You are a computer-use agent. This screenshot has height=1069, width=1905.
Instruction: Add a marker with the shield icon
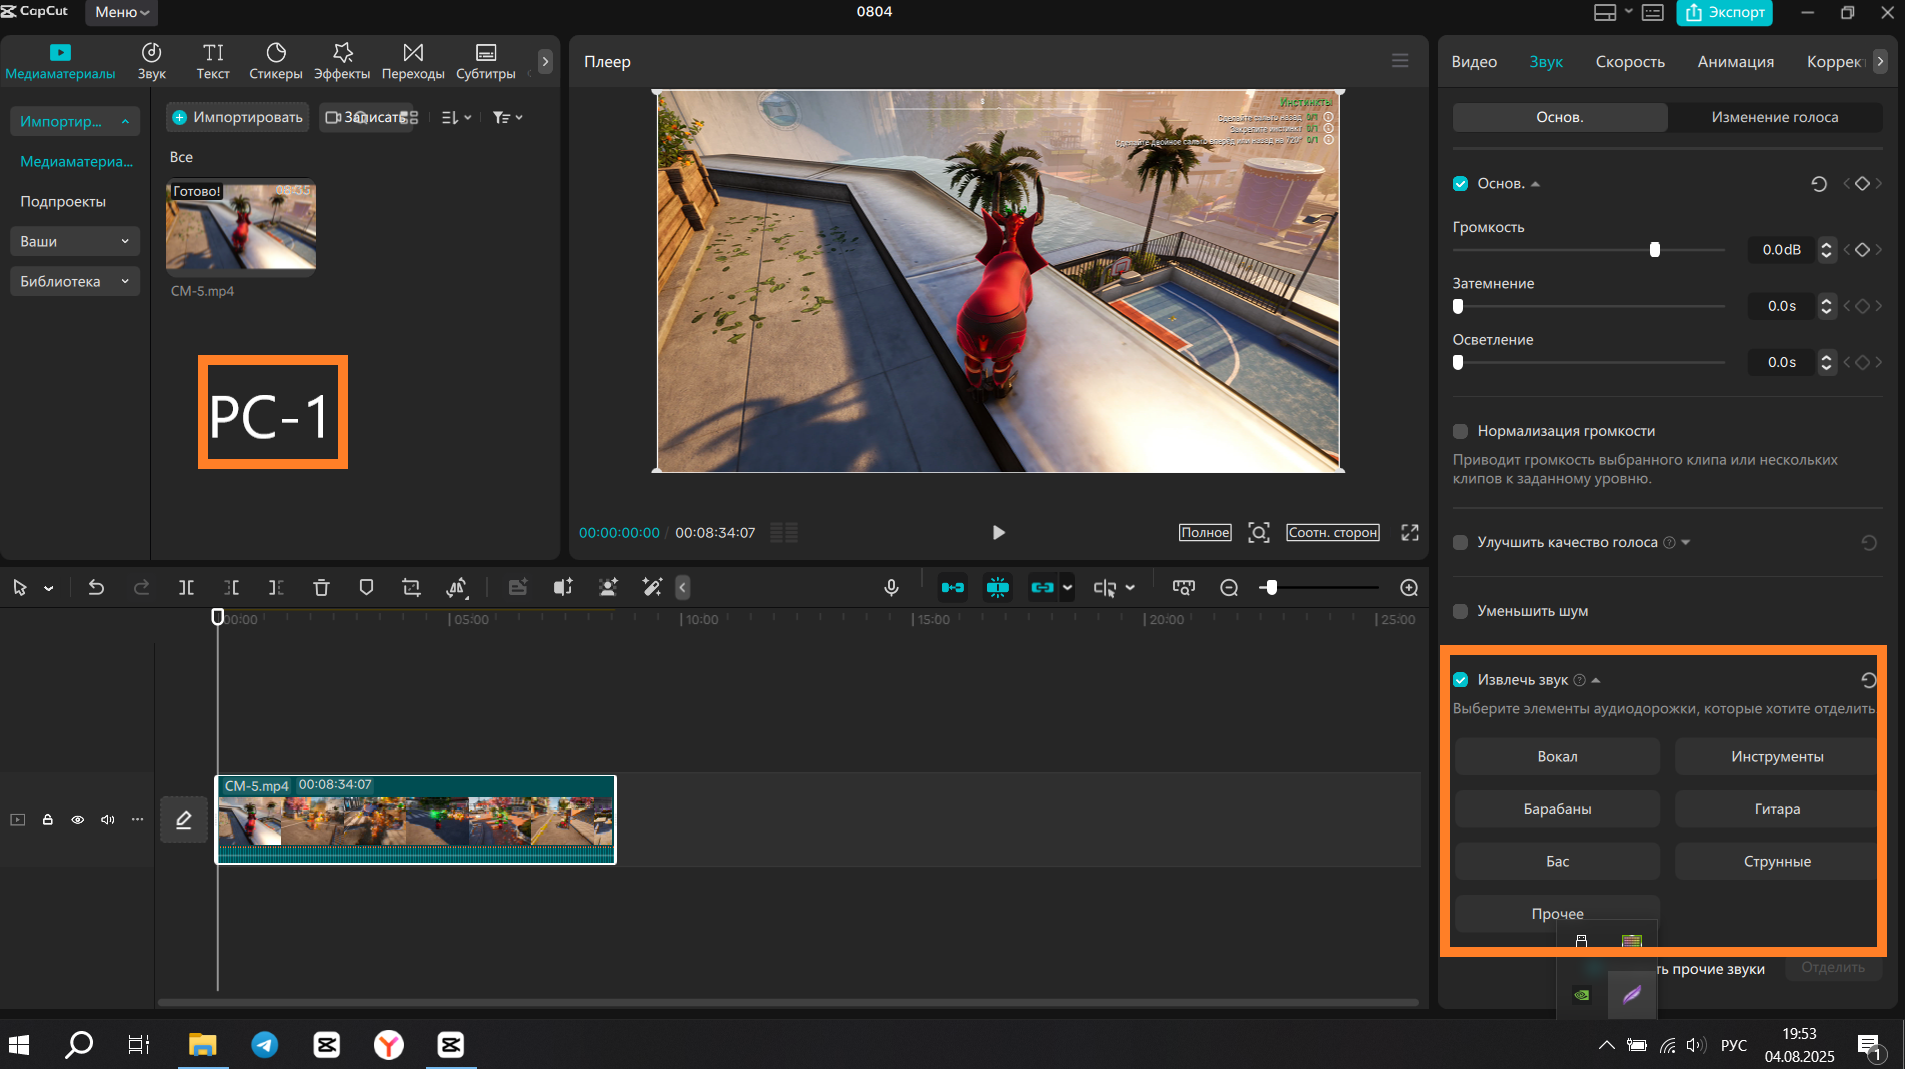366,588
